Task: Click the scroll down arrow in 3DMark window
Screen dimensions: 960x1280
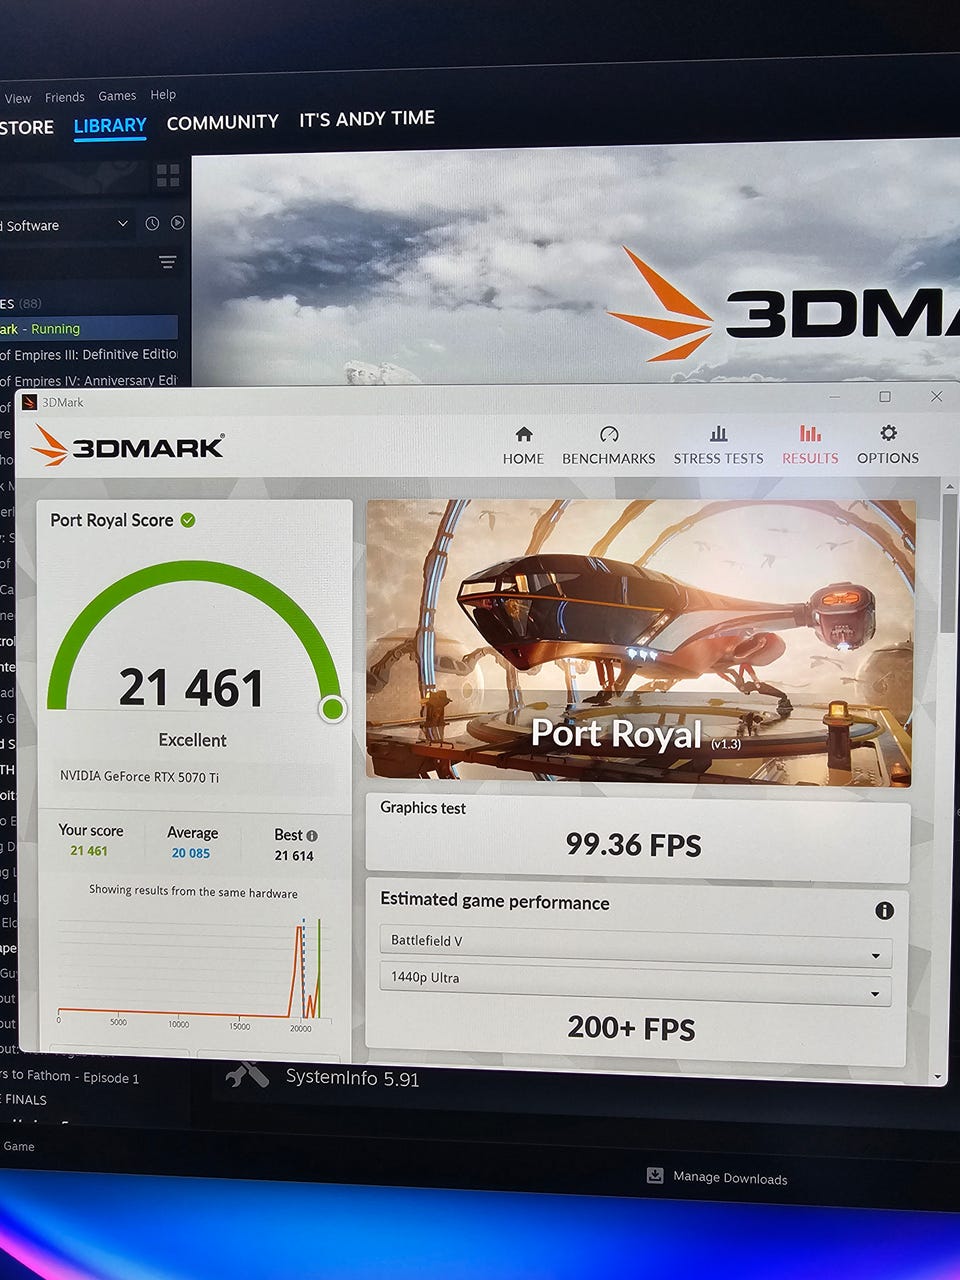Action: (937, 1076)
